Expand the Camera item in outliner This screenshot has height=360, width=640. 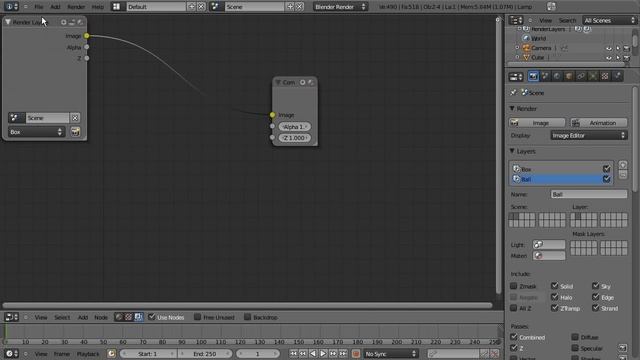click(517, 48)
